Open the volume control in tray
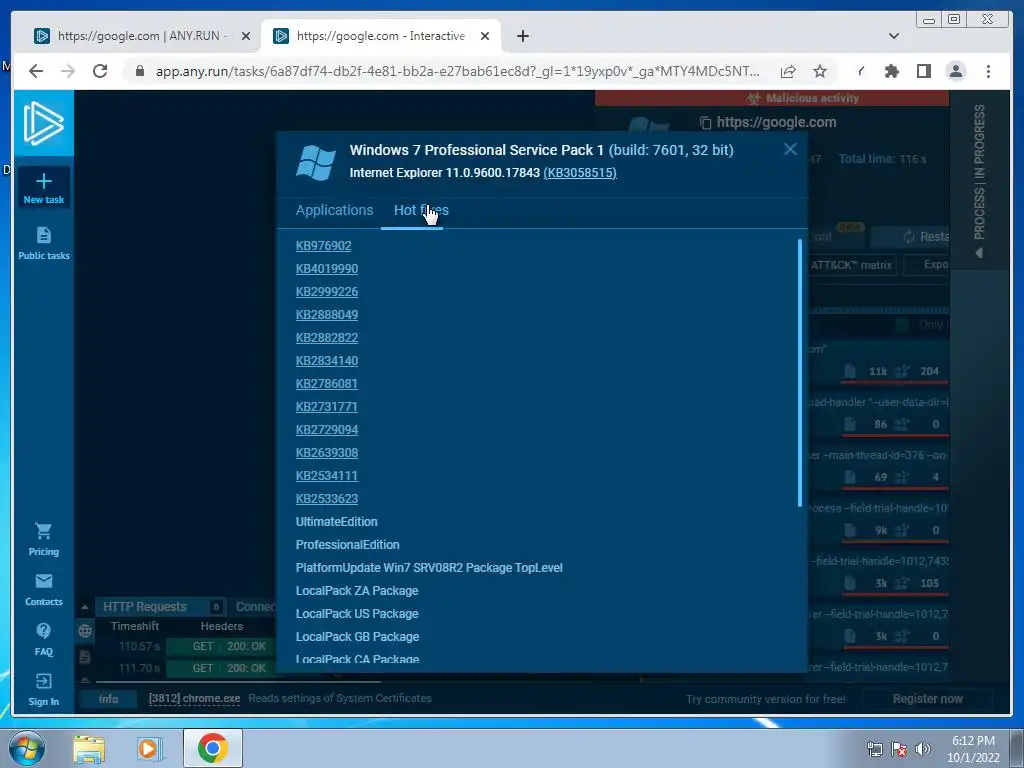 pos(923,749)
